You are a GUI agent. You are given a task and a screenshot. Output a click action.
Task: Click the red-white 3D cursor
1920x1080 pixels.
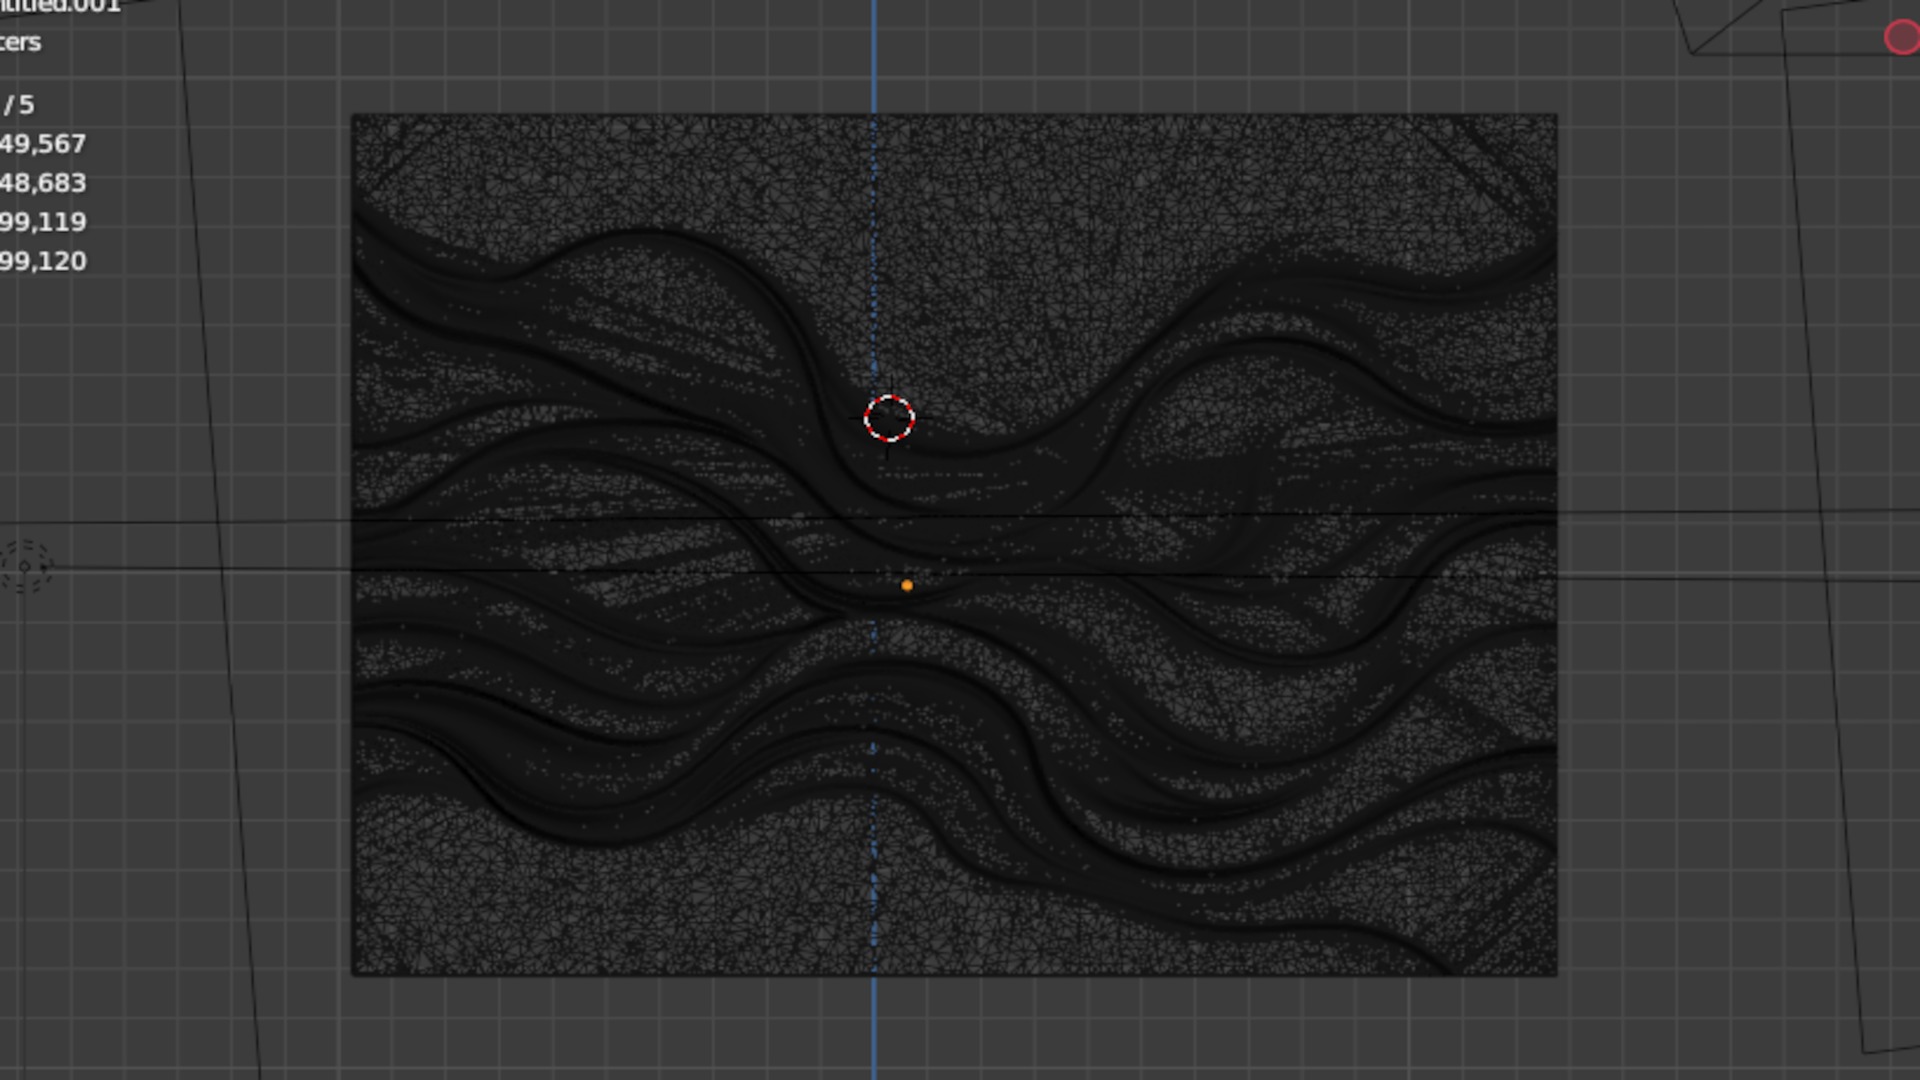click(889, 418)
